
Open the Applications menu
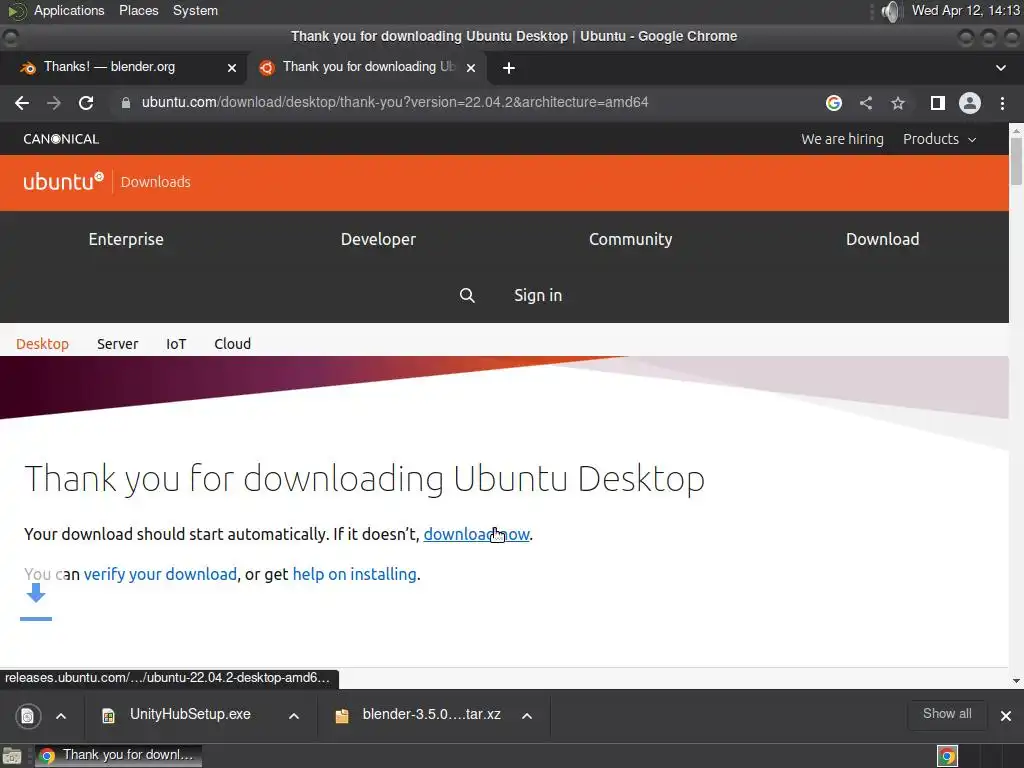(x=69, y=11)
